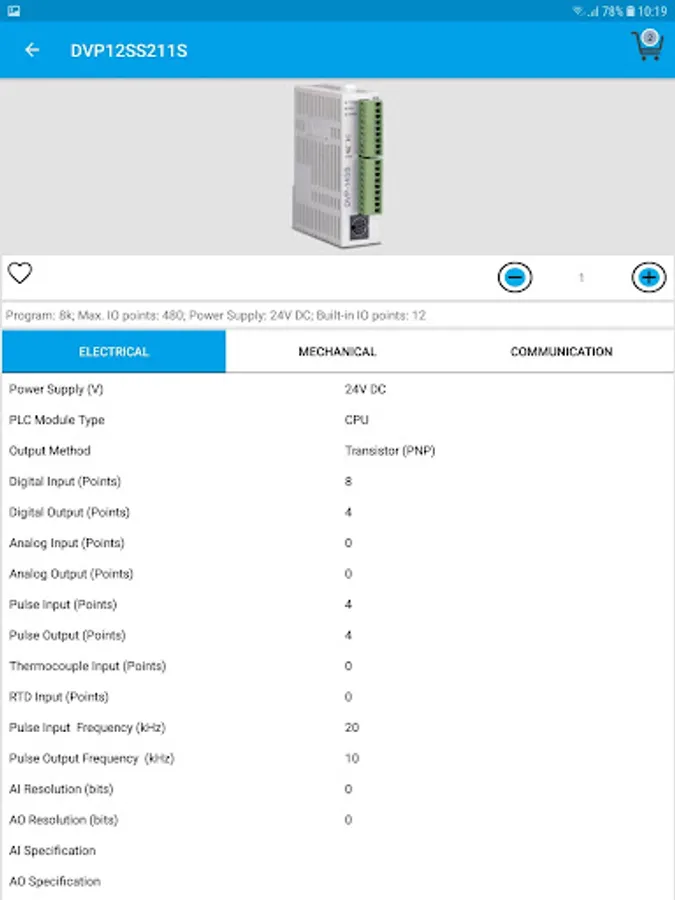Tap the Pulse Output (Points) label
The image size is (675, 900).
67,635
